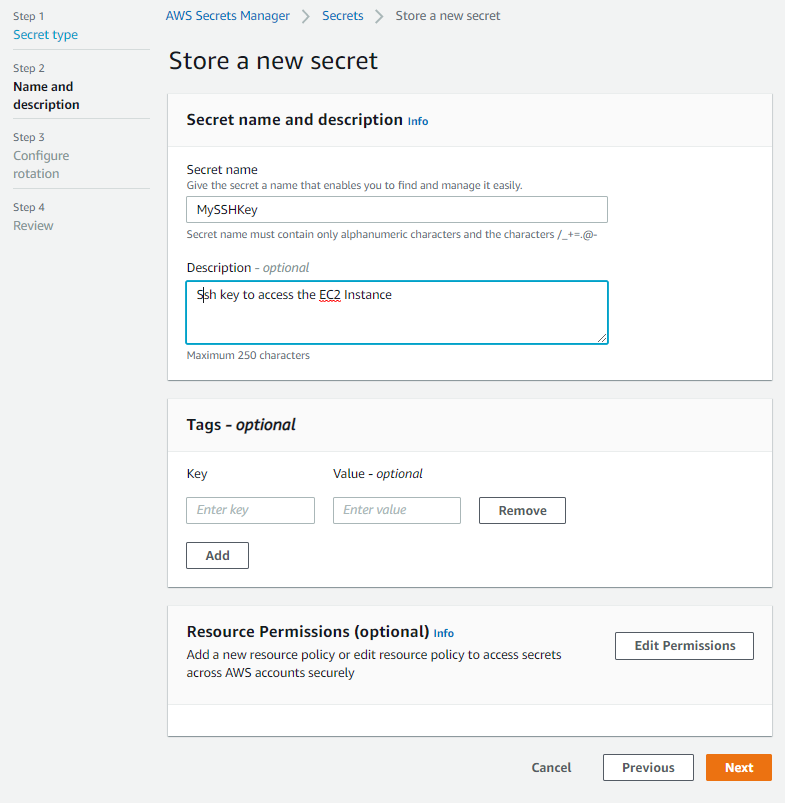The image size is (785, 803).
Task: Click inside the Secret name field
Action: pos(397,209)
